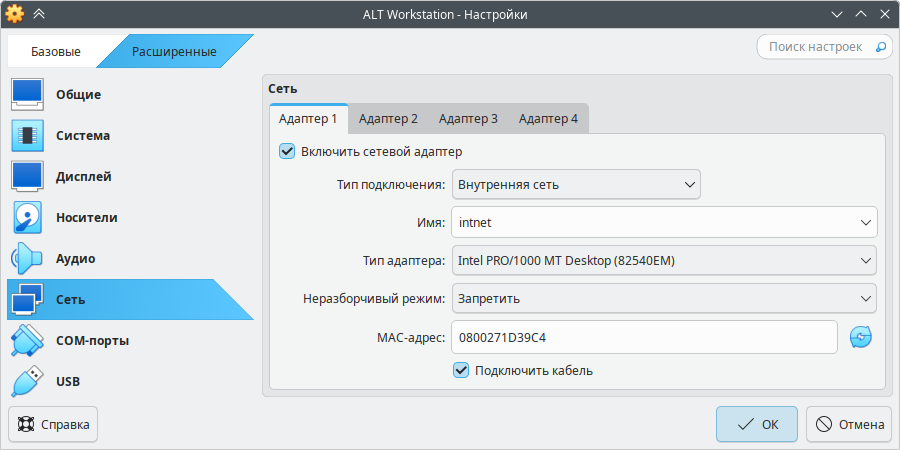The height and width of the screenshot is (450, 900).
Task: Select the System (Система) chip icon
Action: 28,135
